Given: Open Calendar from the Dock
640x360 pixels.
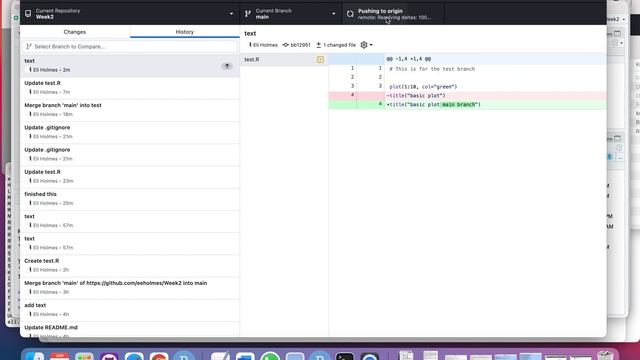Looking at the screenshot, I should (60, 357).
